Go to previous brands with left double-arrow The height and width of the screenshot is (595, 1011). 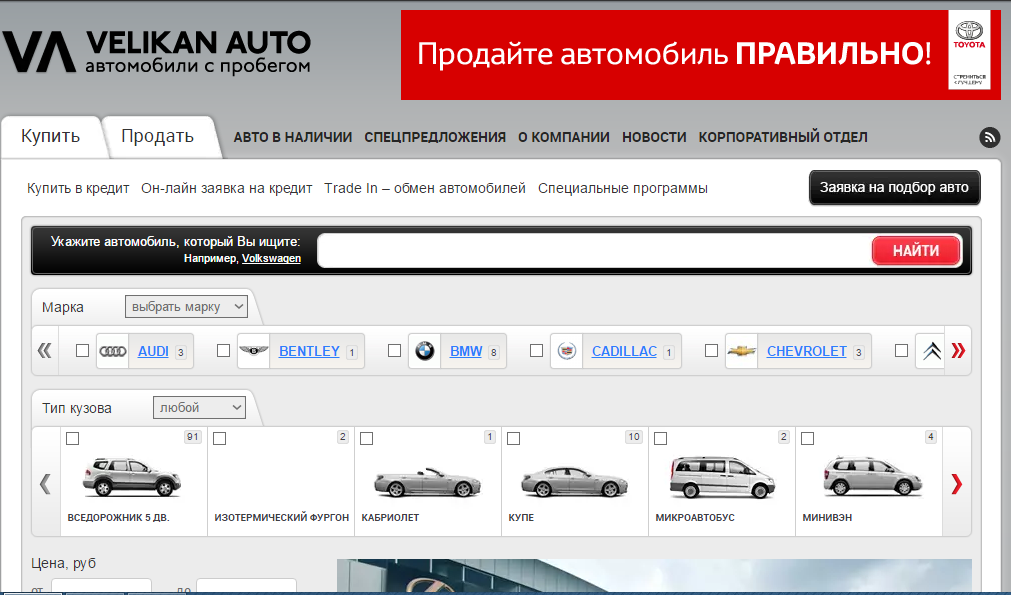(44, 351)
